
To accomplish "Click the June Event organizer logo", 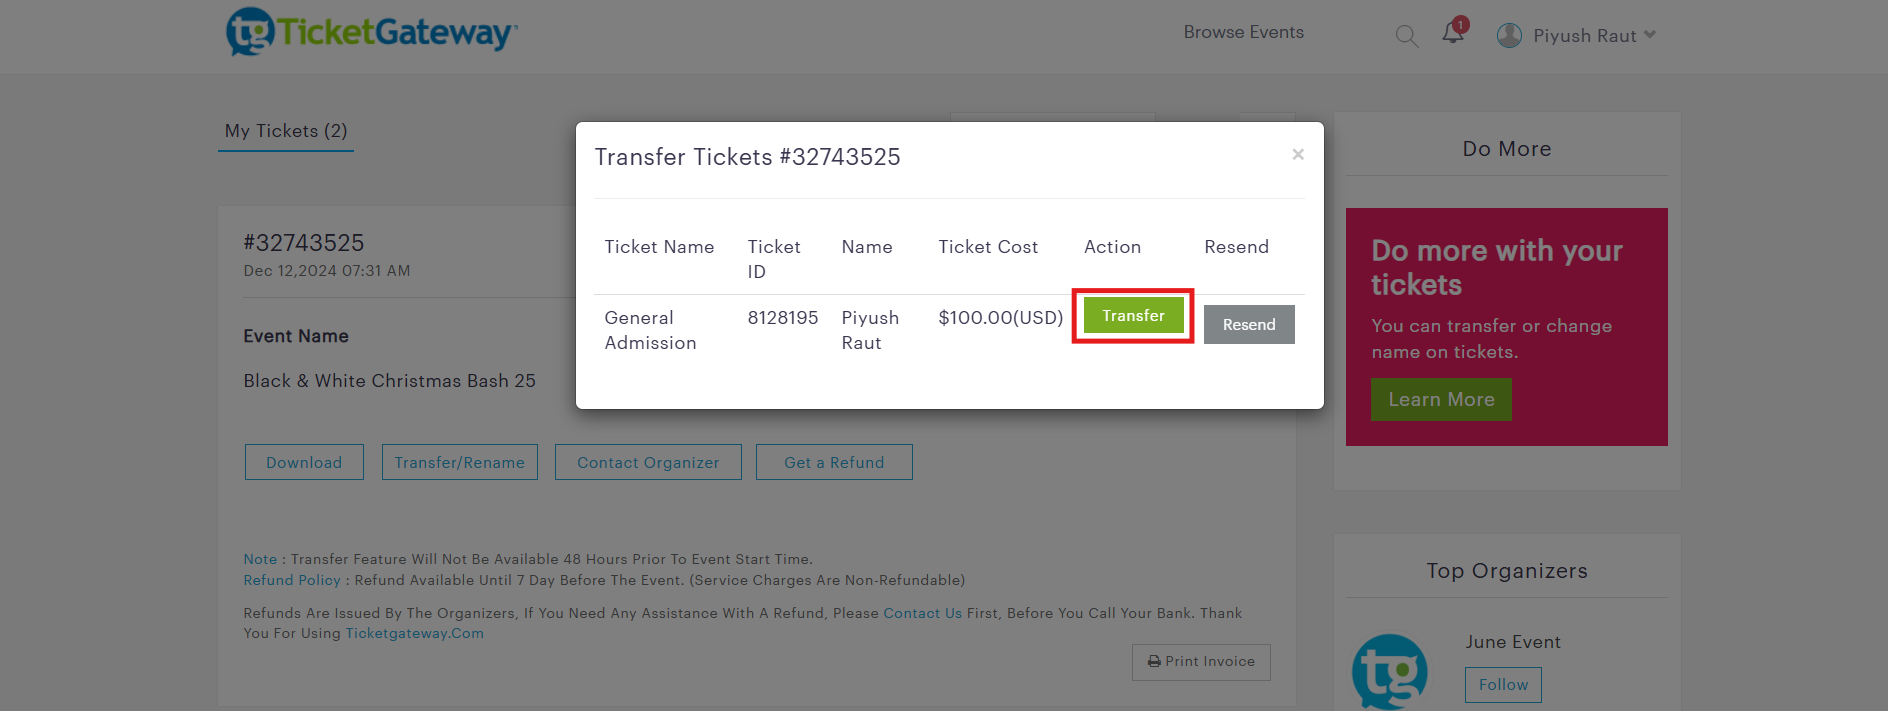I will pos(1389,671).
